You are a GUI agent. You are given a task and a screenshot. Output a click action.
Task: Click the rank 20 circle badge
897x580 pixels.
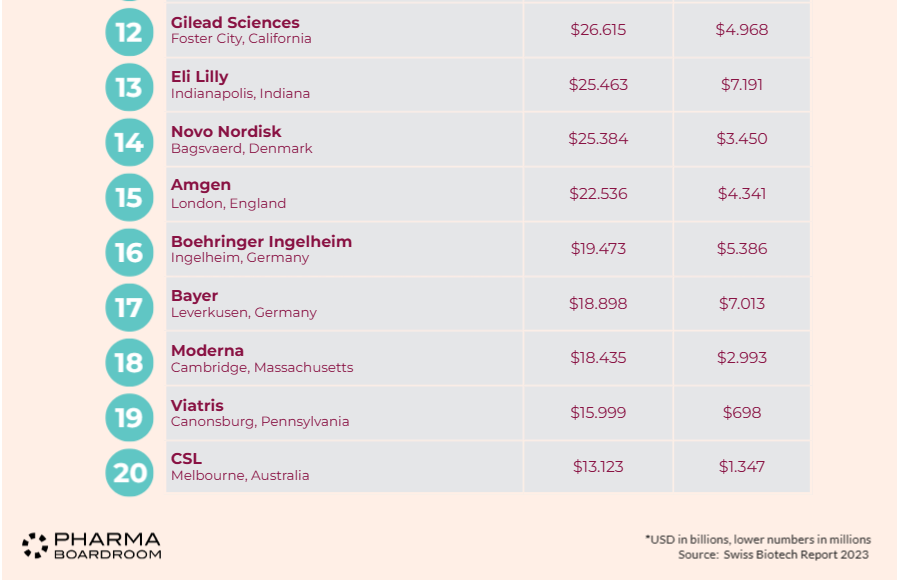pos(129,471)
